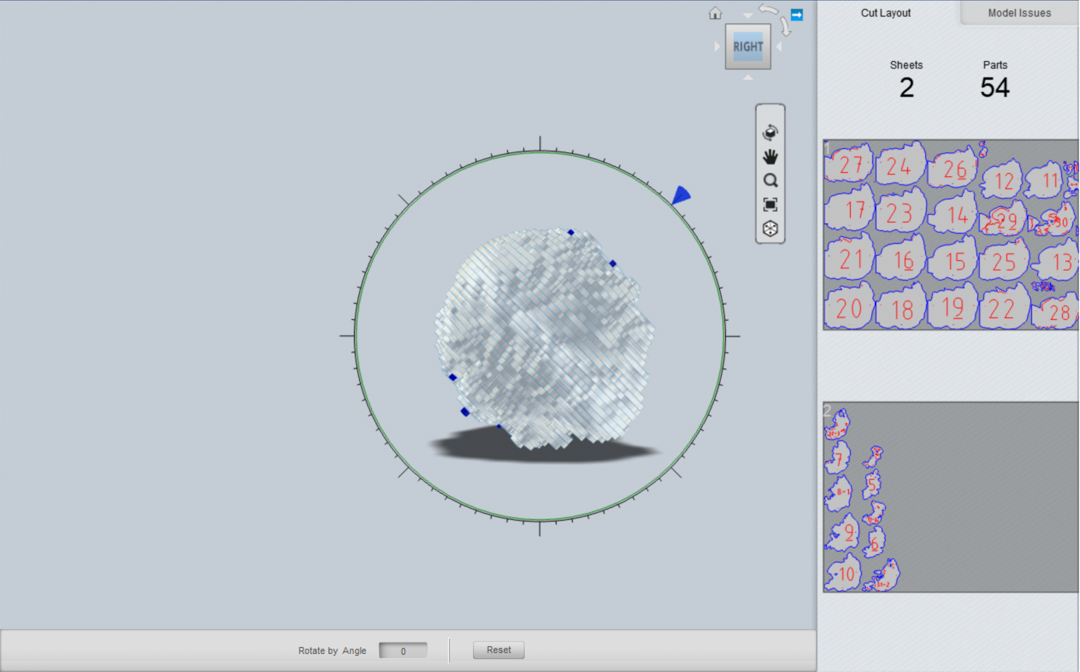Click the blue triangle marker on rotation dial
This screenshot has width=1080, height=672.
click(x=681, y=195)
